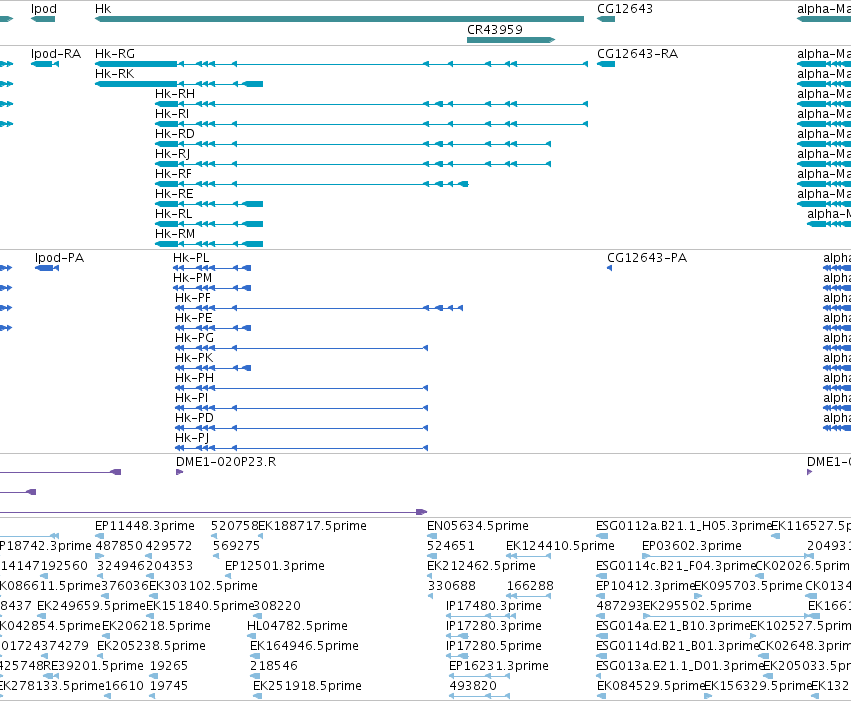
Task: Select the Hk-RK transcript label
Action: [x=115, y=74]
